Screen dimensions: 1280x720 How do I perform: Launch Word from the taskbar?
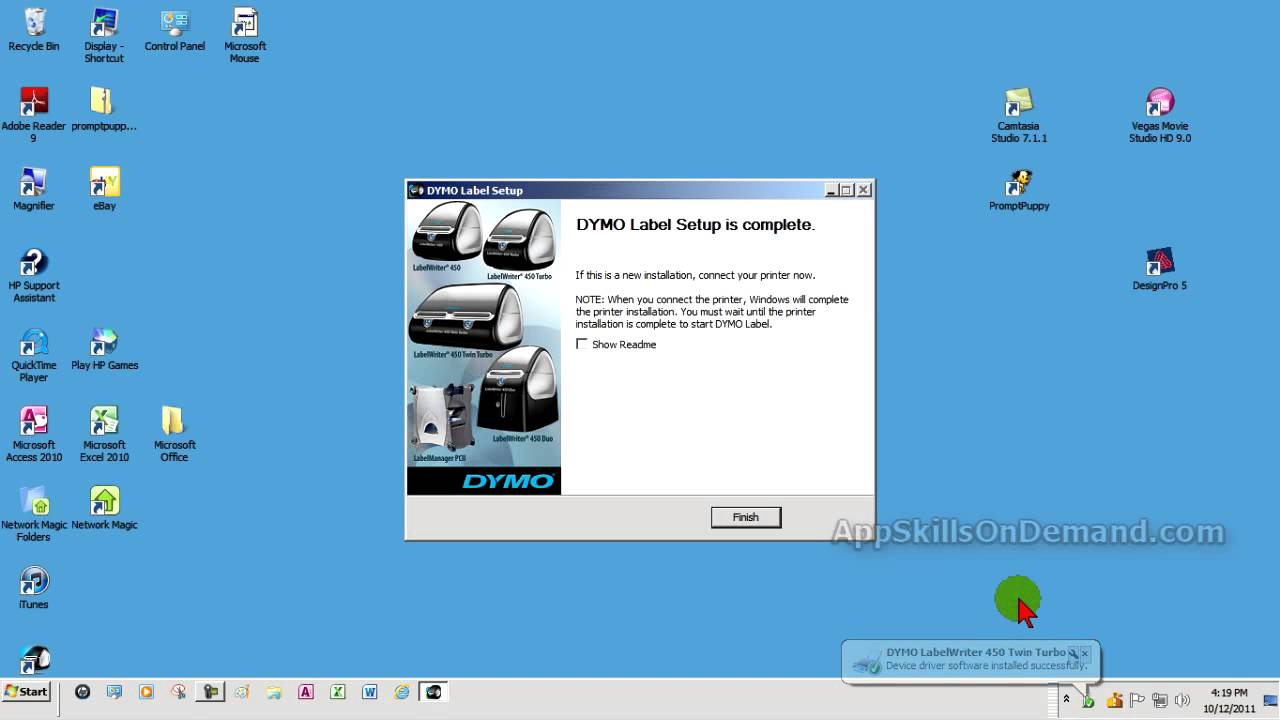point(370,691)
